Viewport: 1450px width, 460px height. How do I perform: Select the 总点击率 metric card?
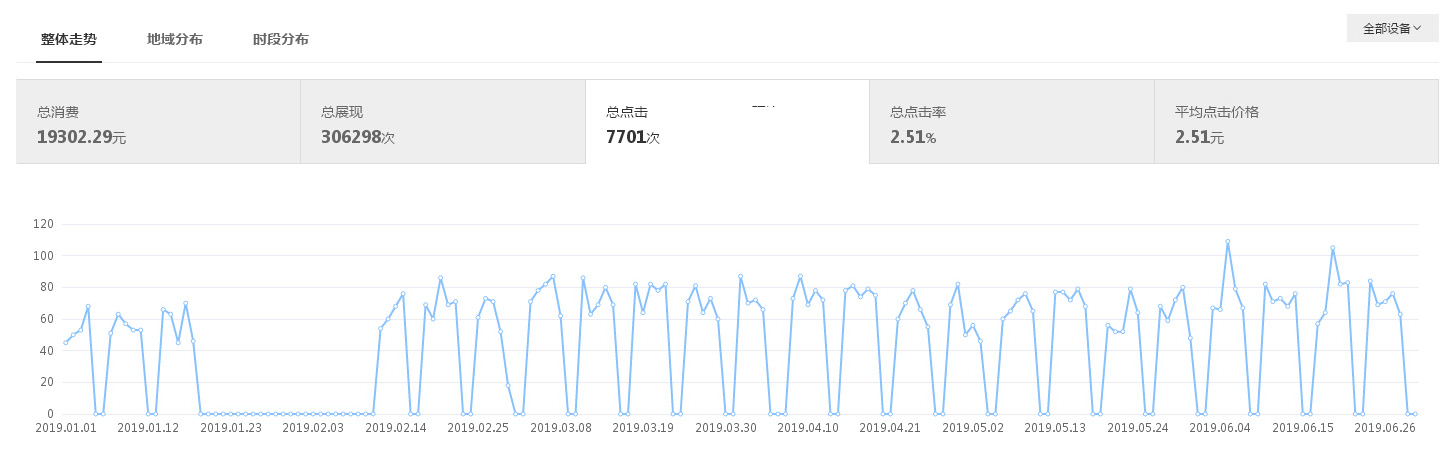[1012, 121]
